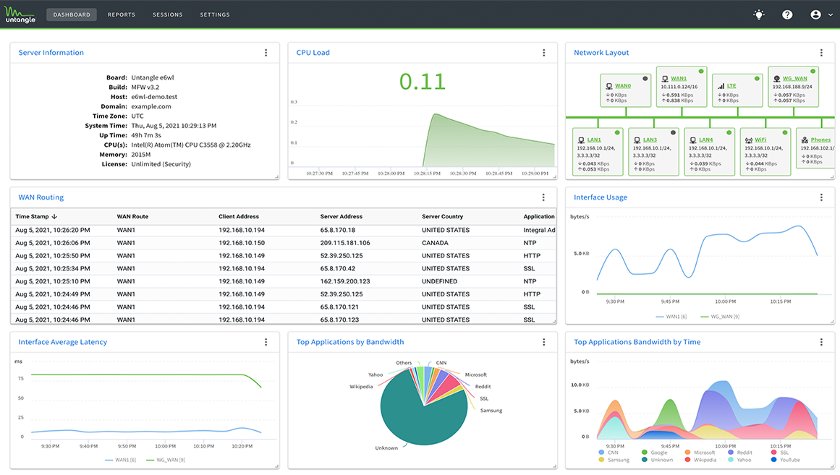Click the WiFi router icon

pyautogui.click(x=748, y=140)
